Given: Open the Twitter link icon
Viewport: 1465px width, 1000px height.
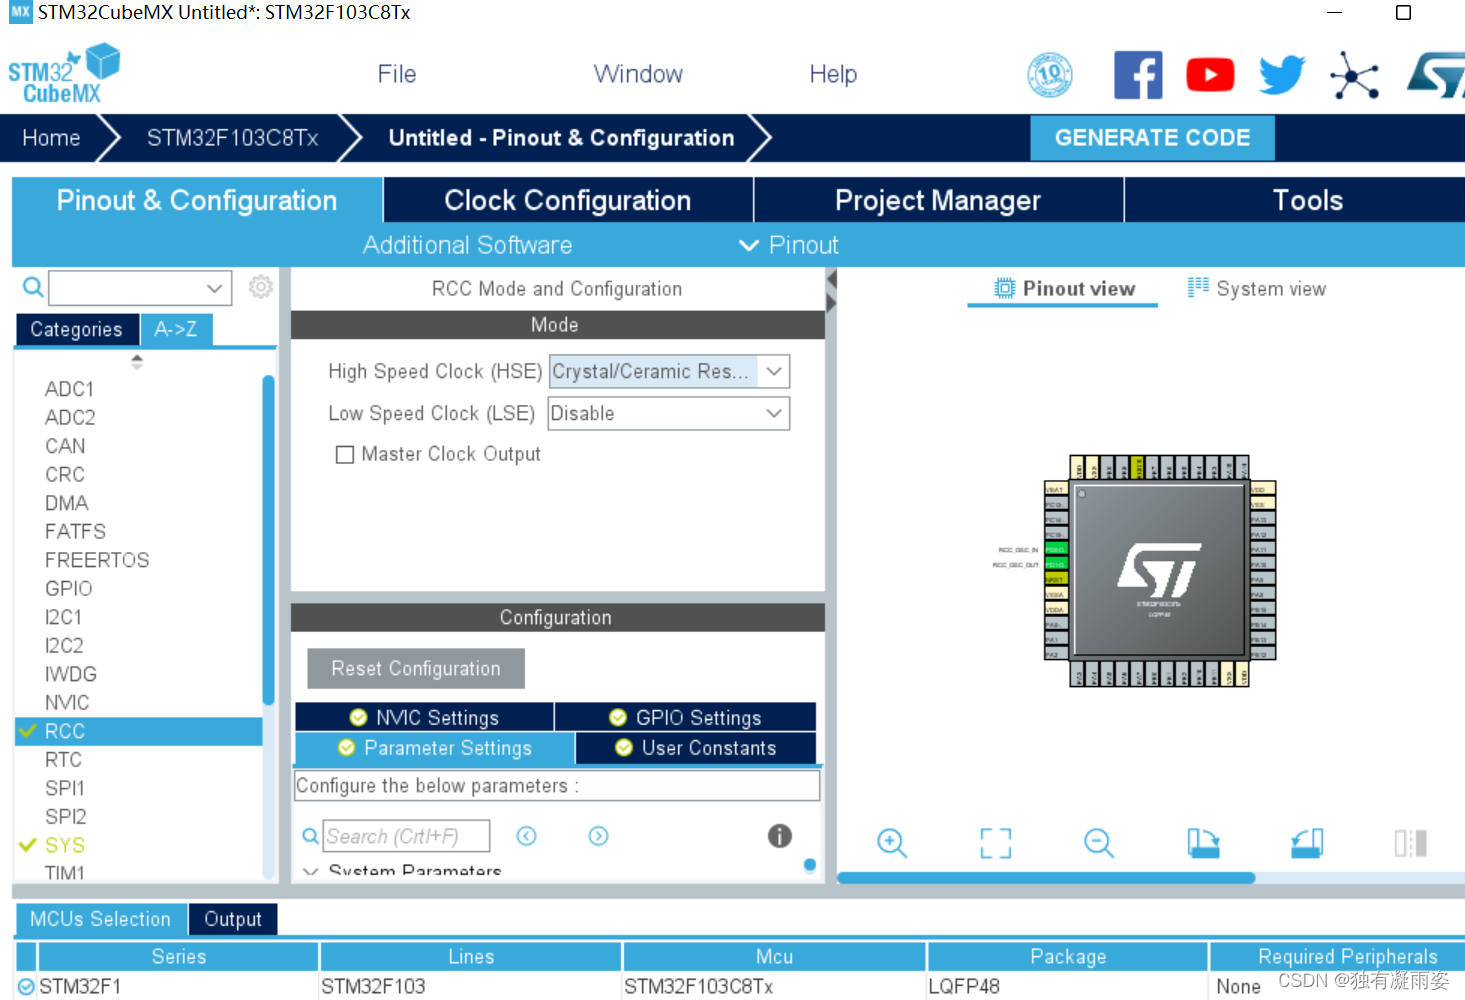Looking at the screenshot, I should pyautogui.click(x=1282, y=75).
